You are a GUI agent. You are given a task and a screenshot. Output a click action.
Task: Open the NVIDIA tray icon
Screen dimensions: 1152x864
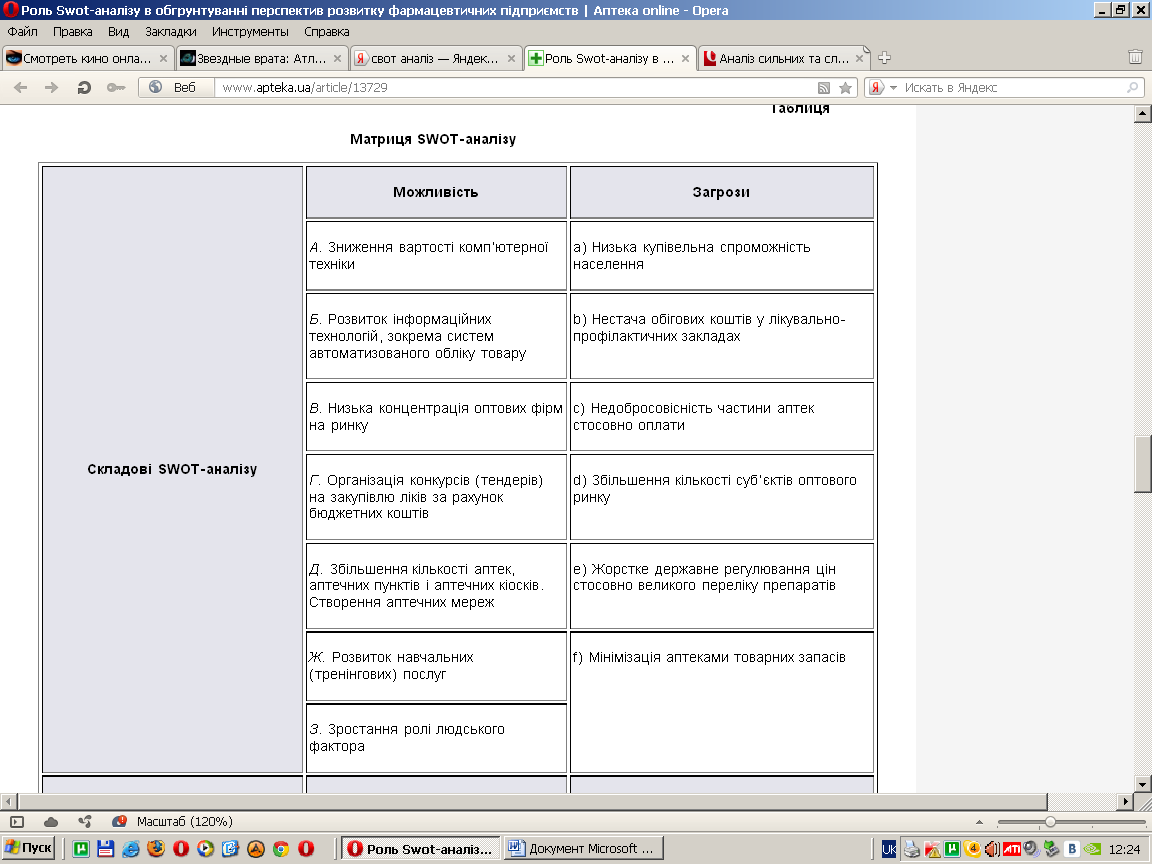click(1092, 849)
